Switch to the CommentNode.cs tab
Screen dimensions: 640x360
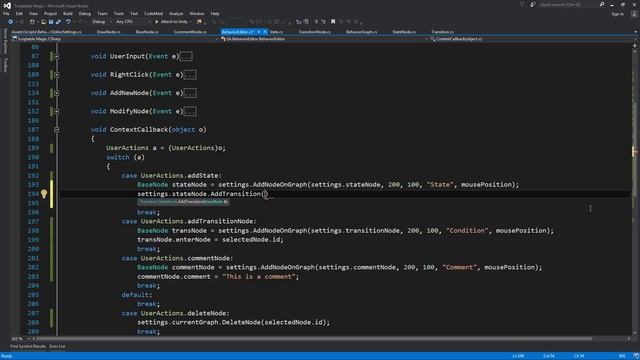190,32
